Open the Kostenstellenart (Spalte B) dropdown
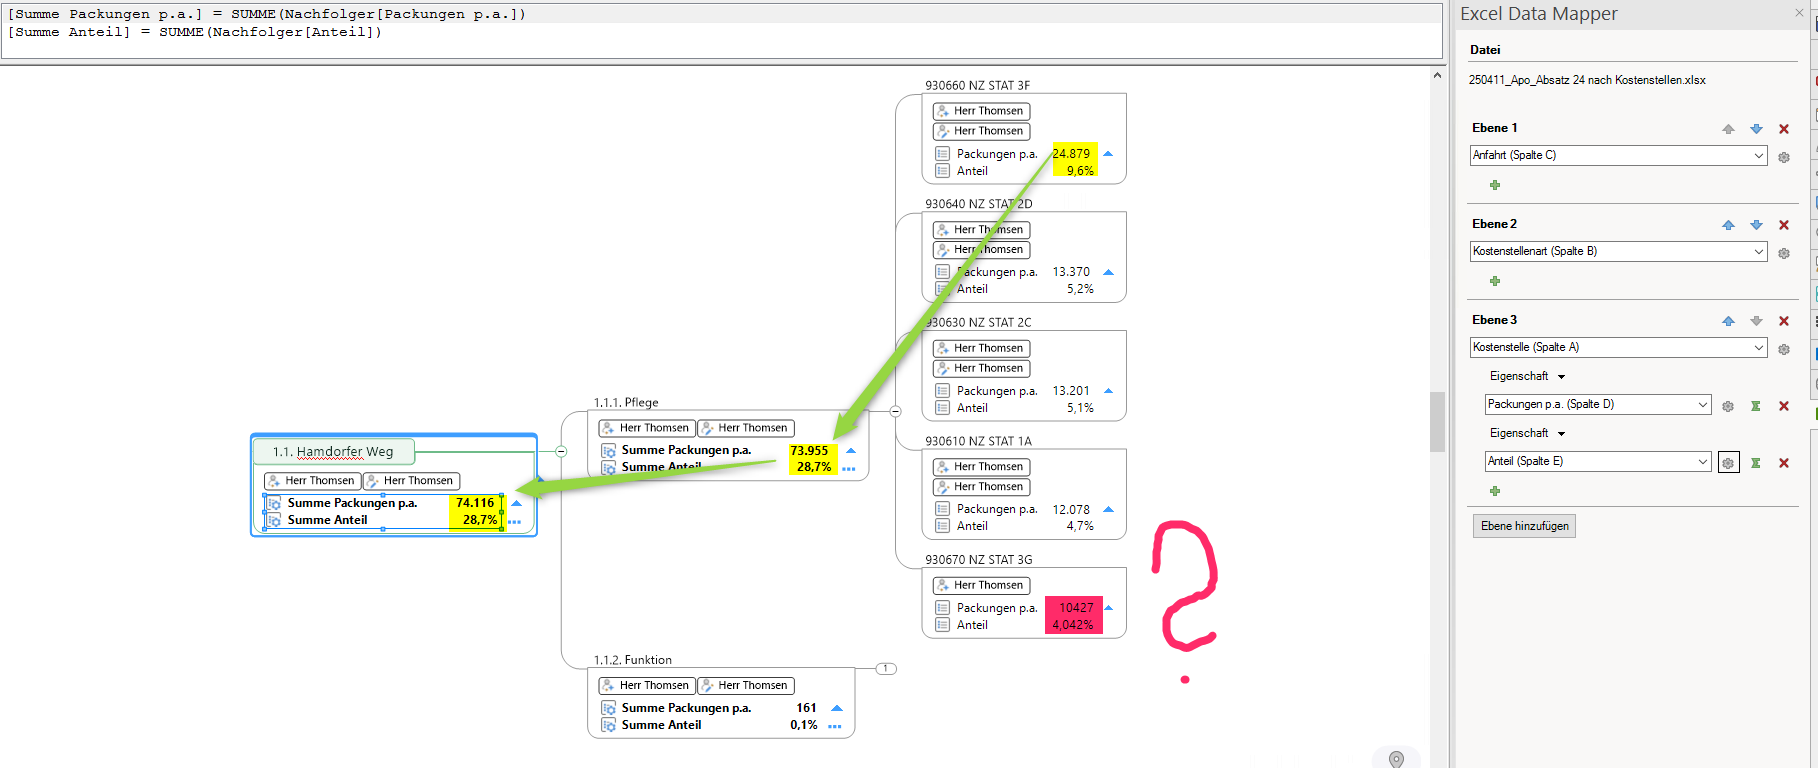Viewport: 1818px width, 768px height. (x=1758, y=252)
